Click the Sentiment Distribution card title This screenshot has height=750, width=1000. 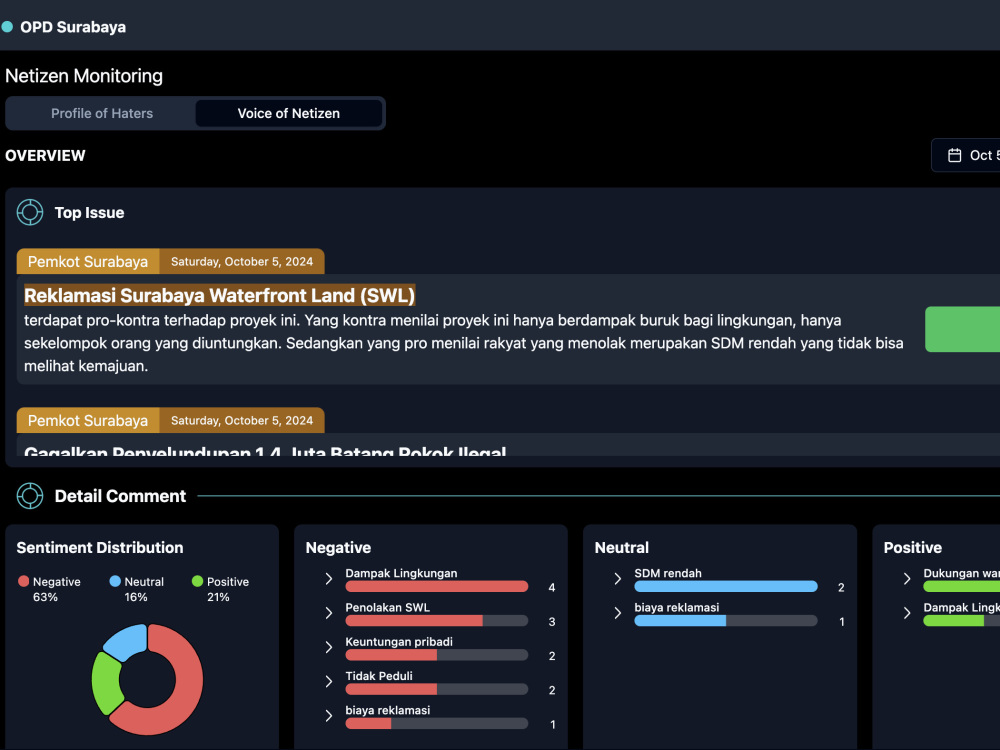[x=99, y=547]
